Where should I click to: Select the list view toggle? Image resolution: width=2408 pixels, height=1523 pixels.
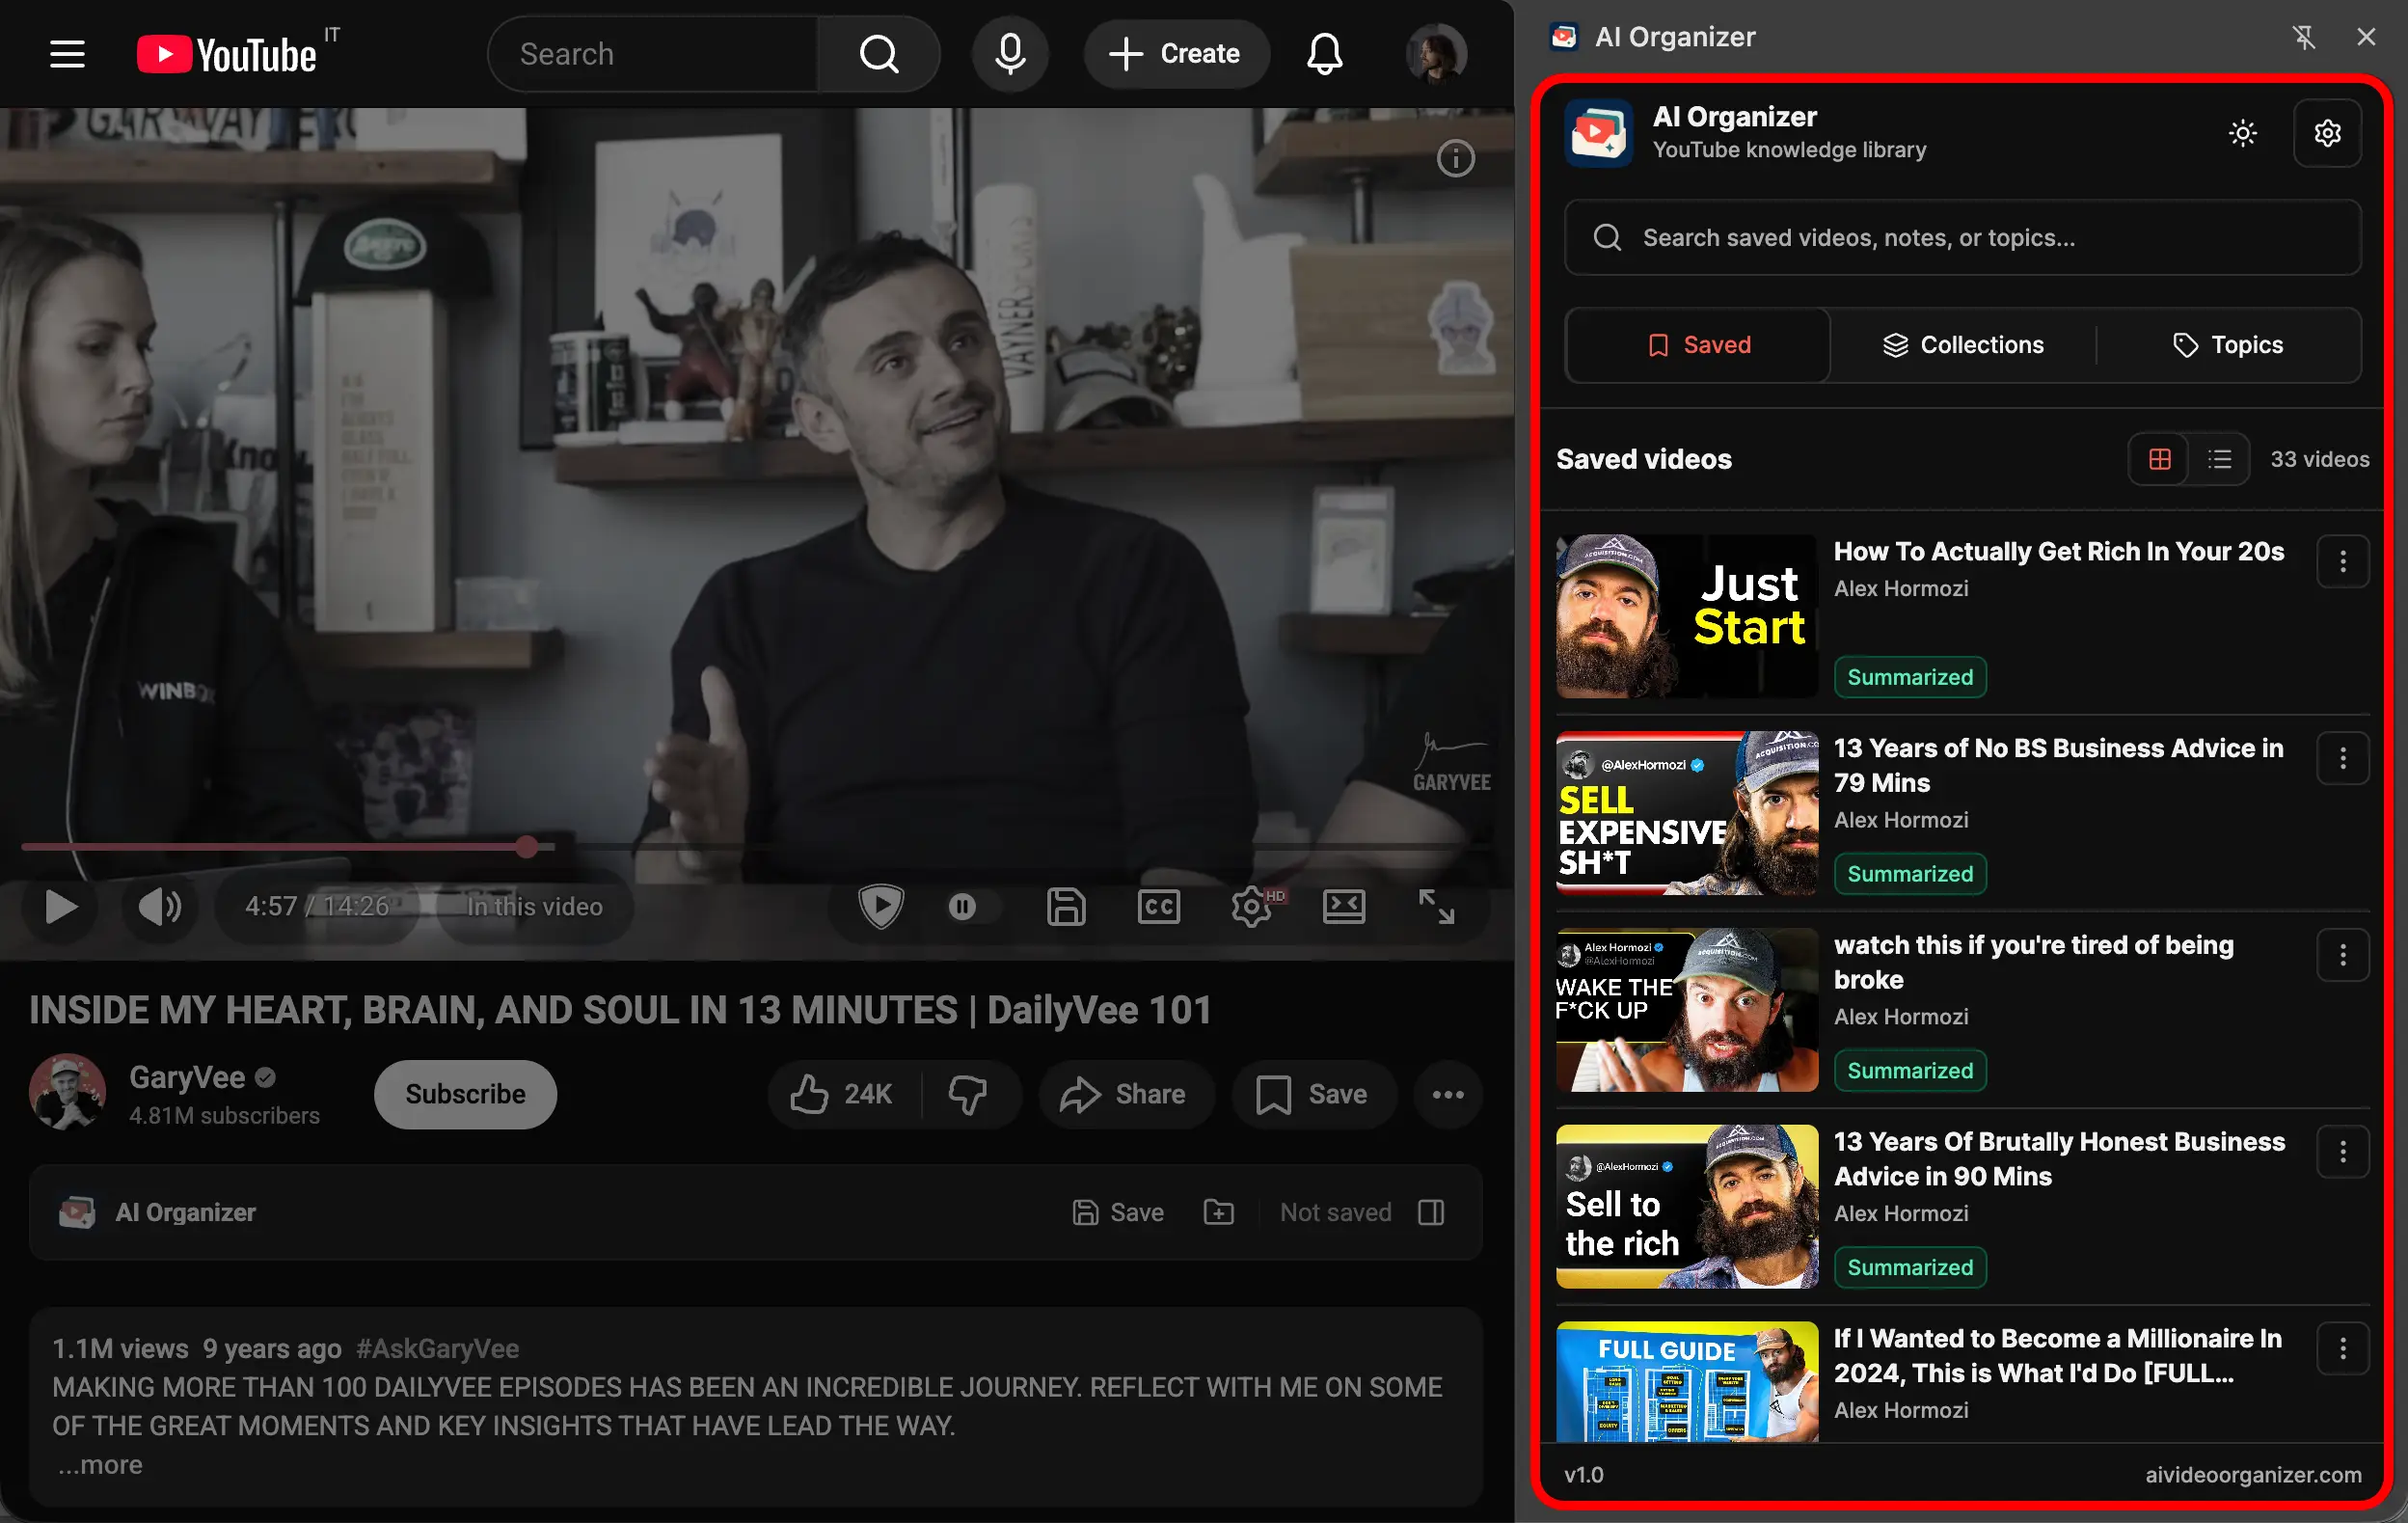[x=2219, y=459]
